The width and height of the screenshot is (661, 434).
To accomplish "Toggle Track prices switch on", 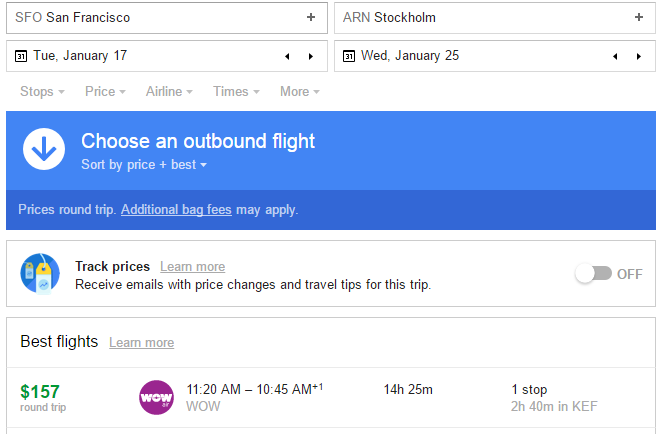I will pyautogui.click(x=593, y=273).
